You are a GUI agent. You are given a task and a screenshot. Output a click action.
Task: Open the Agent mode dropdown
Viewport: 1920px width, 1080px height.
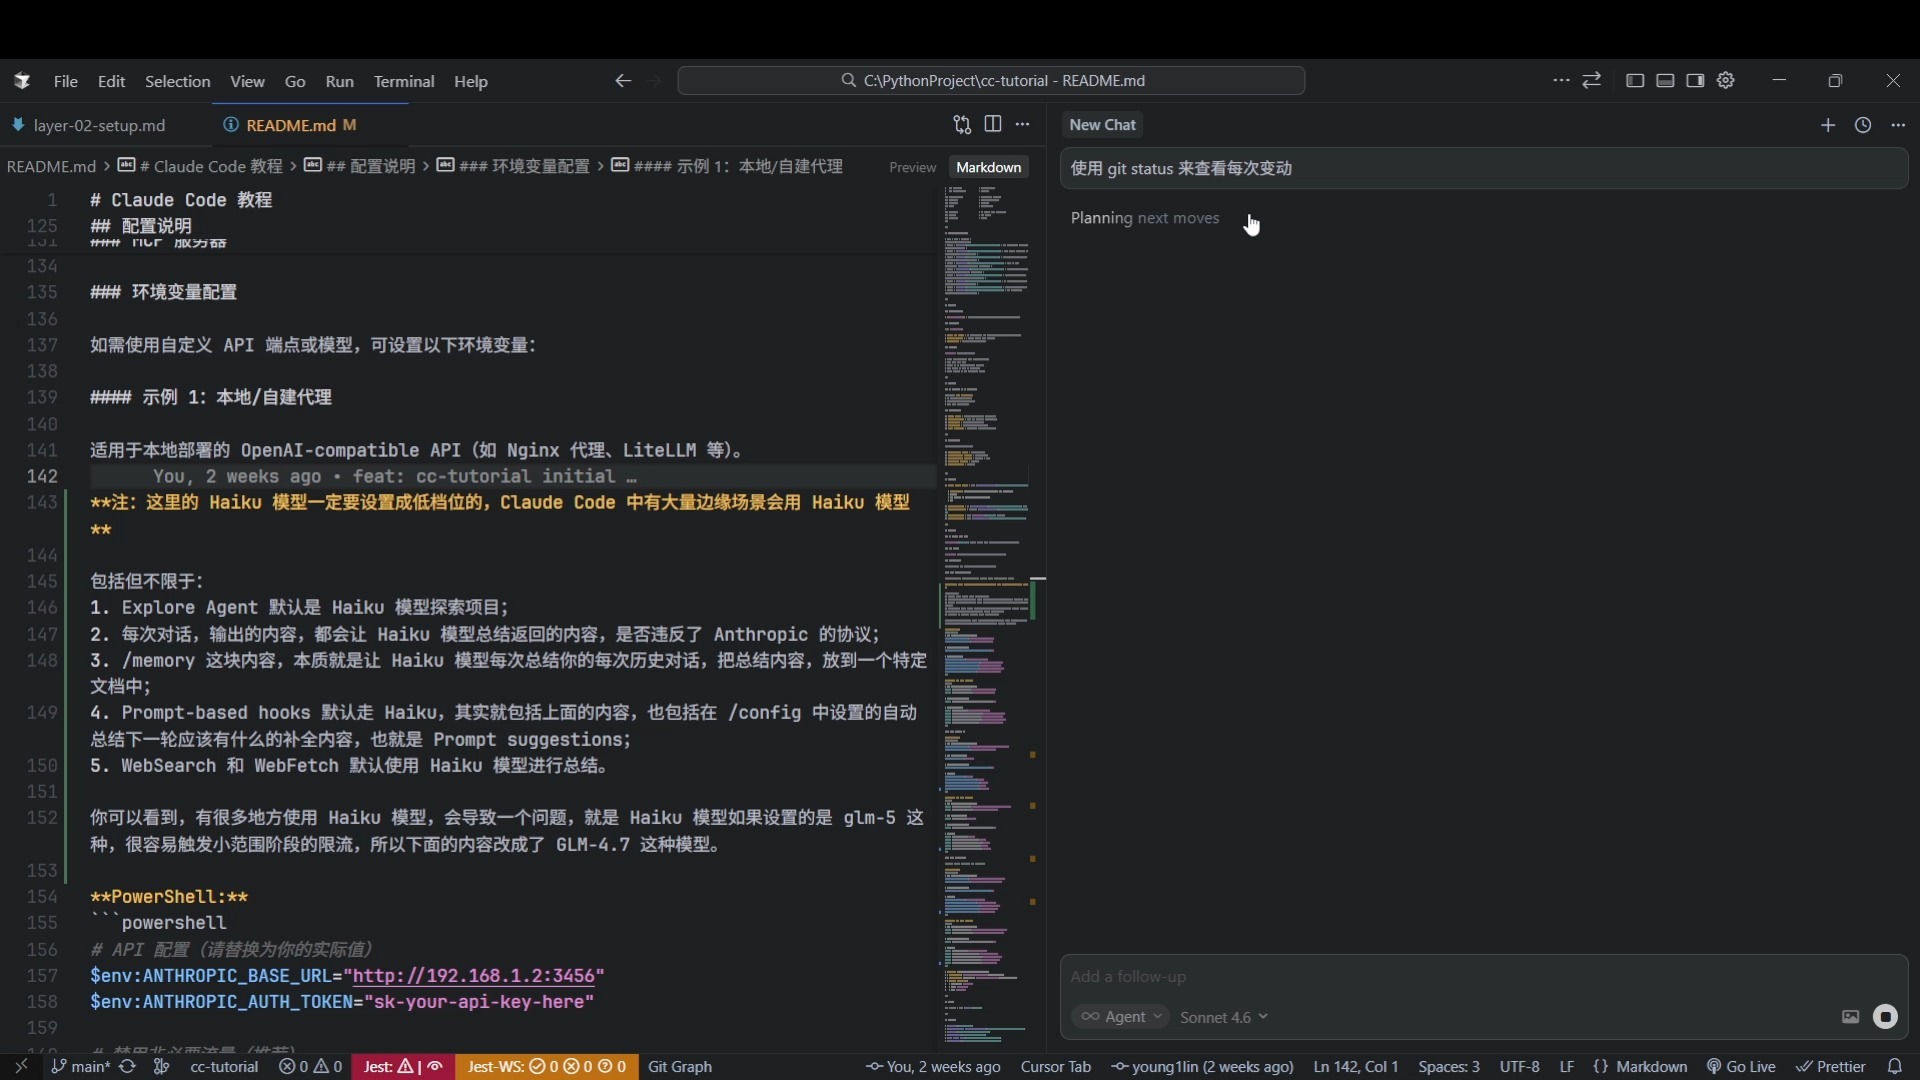click(x=1120, y=1017)
